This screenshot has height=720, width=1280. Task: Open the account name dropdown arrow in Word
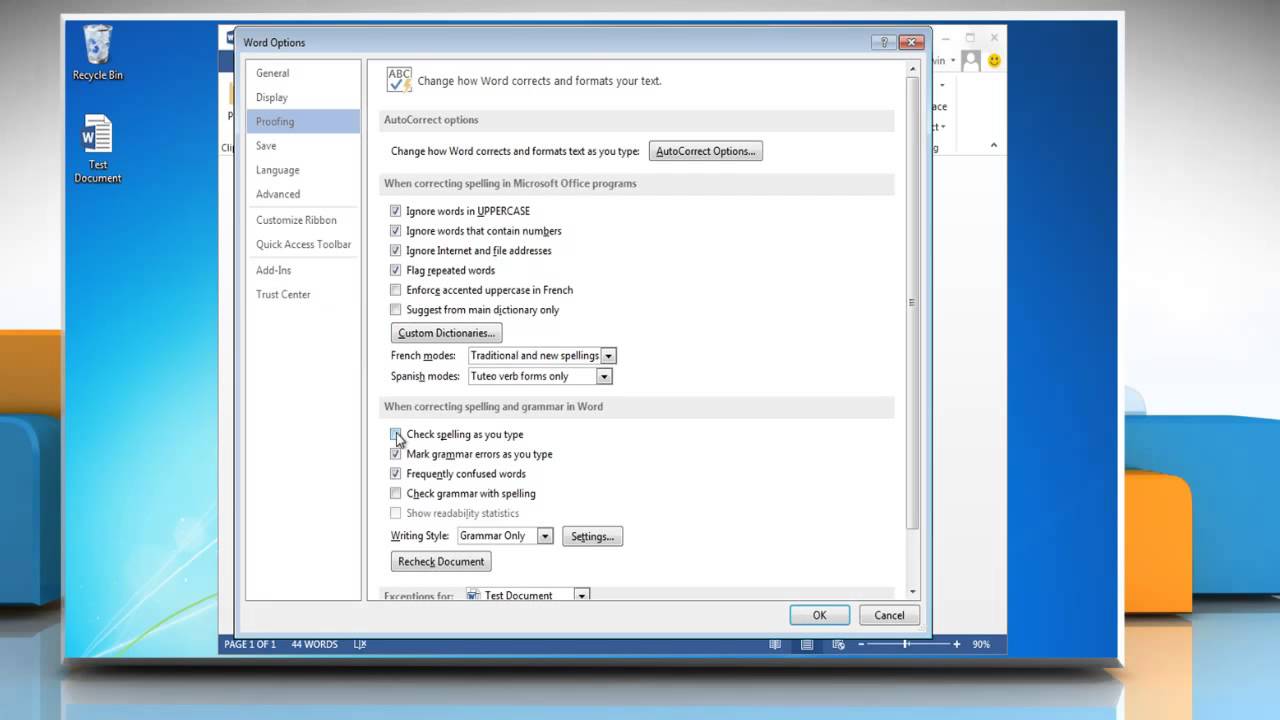[x=953, y=61]
